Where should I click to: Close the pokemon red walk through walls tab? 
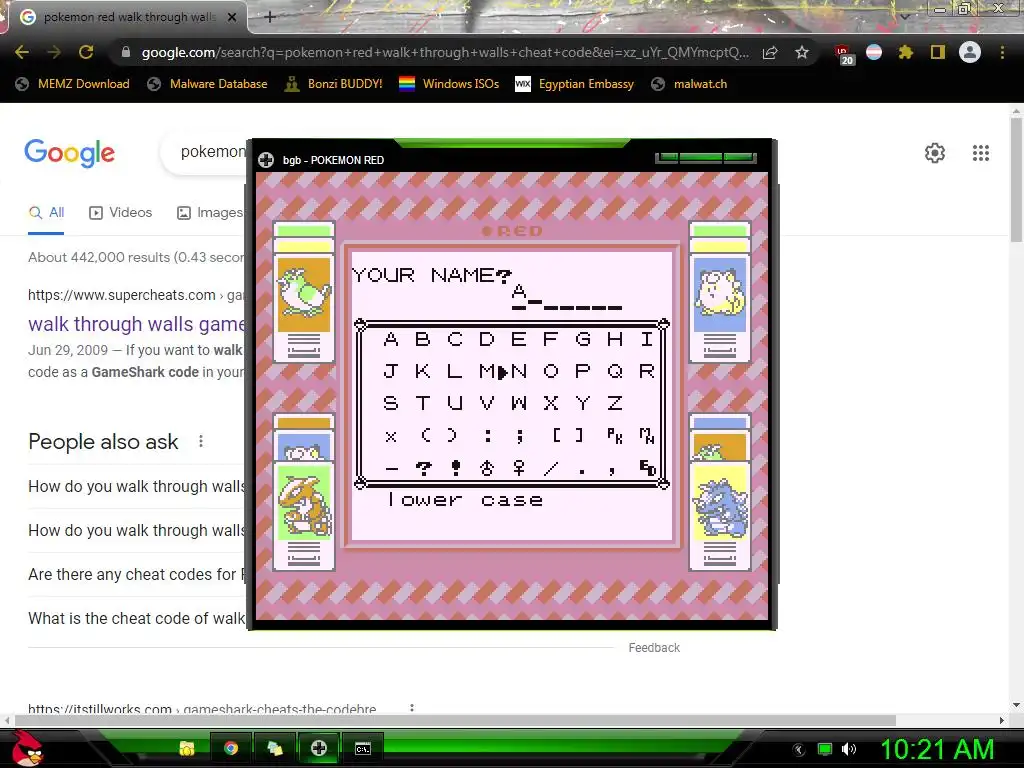231,17
